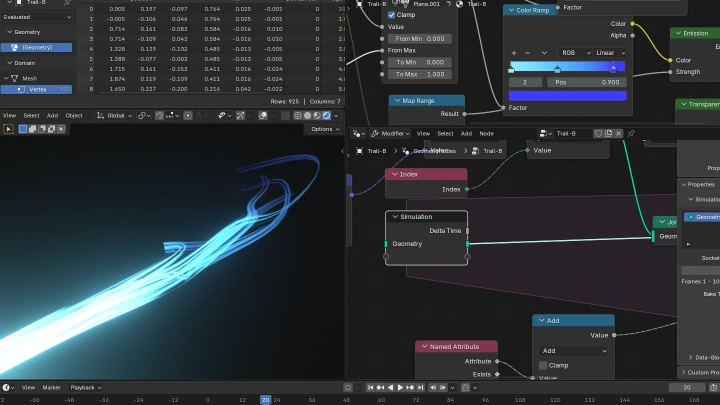Select material preview shading mode
This screenshot has width=720, height=405.
click(x=317, y=116)
